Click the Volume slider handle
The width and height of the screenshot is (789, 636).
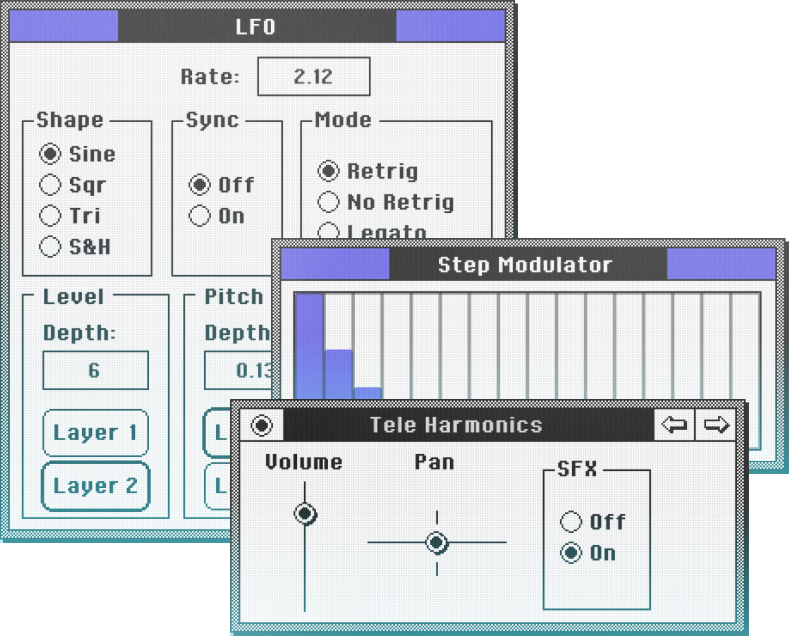tap(305, 514)
